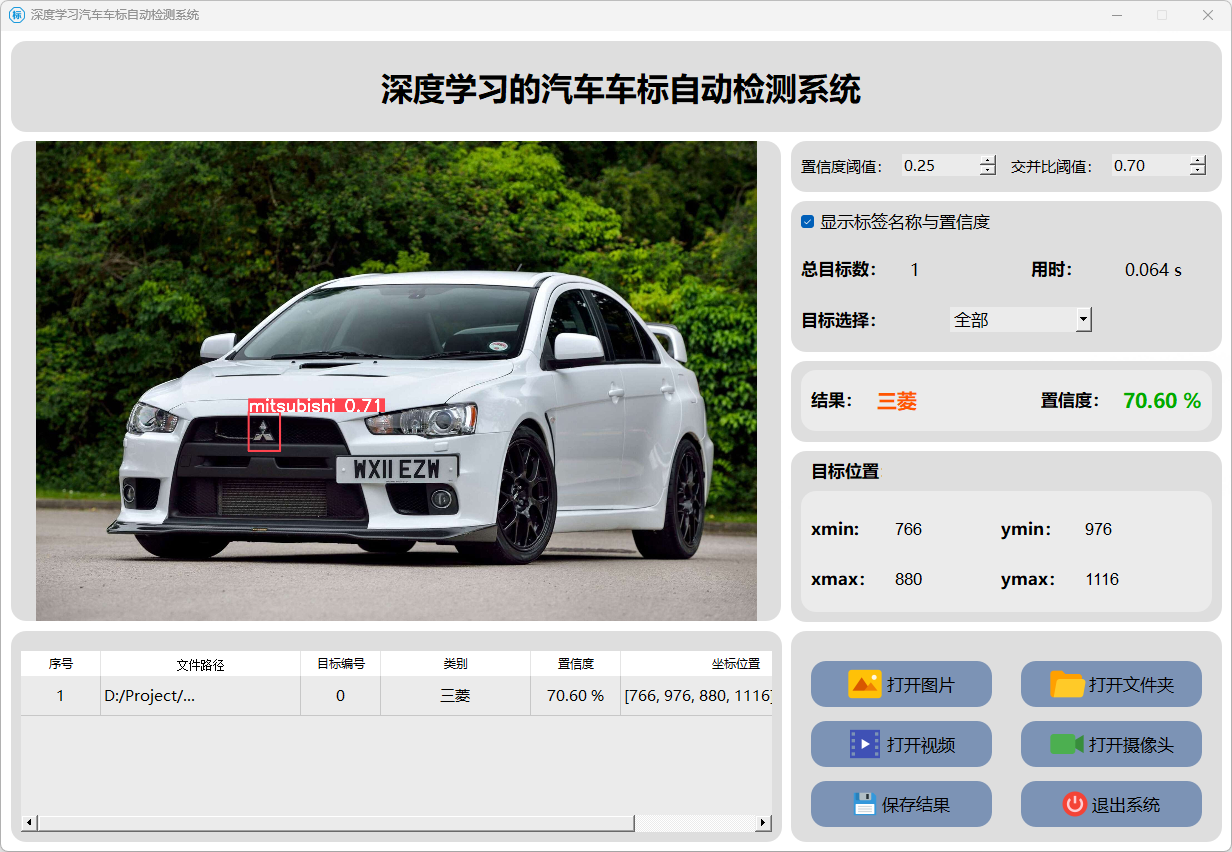Toggle show label name and confidence checkbox
Image resolution: width=1232 pixels, height=852 pixels.
pyautogui.click(x=808, y=222)
